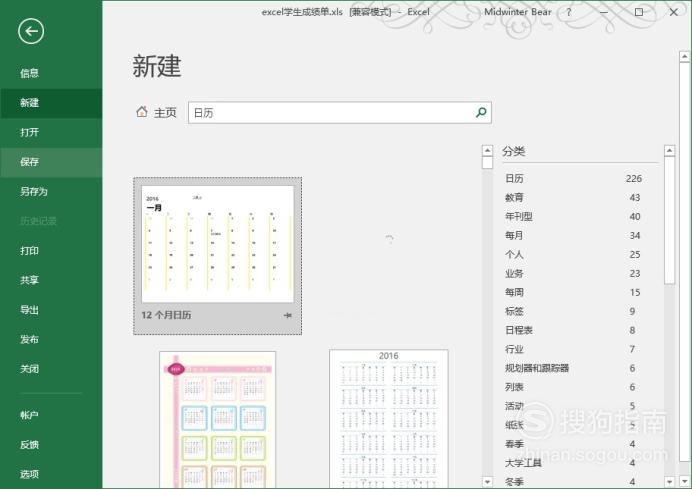Viewport: 692px width, 489px height.
Task: Pin the 12 个月日历 template
Action: click(288, 315)
